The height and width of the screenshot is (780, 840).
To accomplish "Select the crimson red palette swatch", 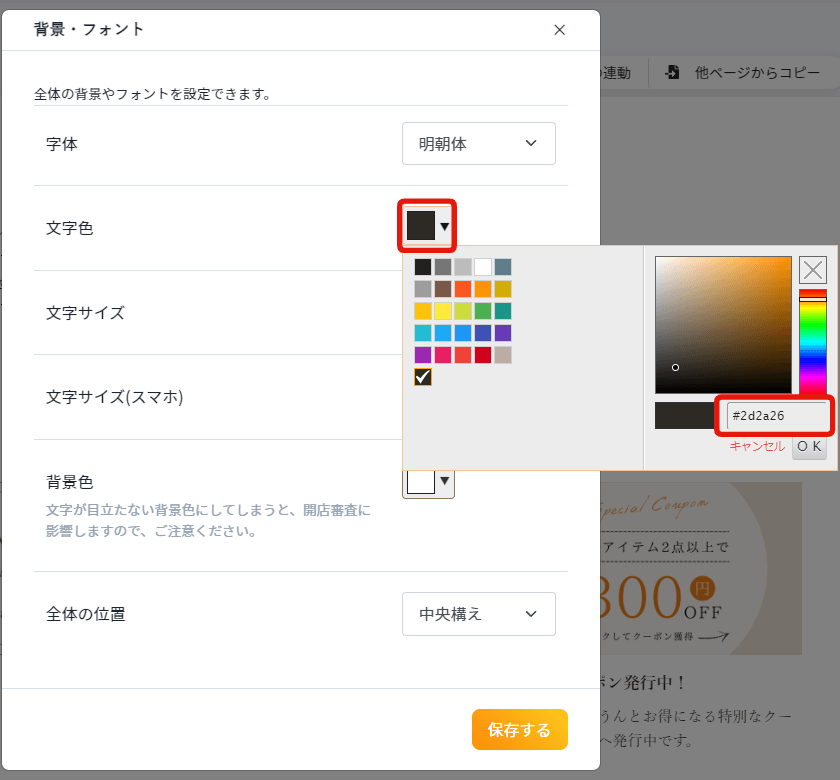I will click(483, 355).
